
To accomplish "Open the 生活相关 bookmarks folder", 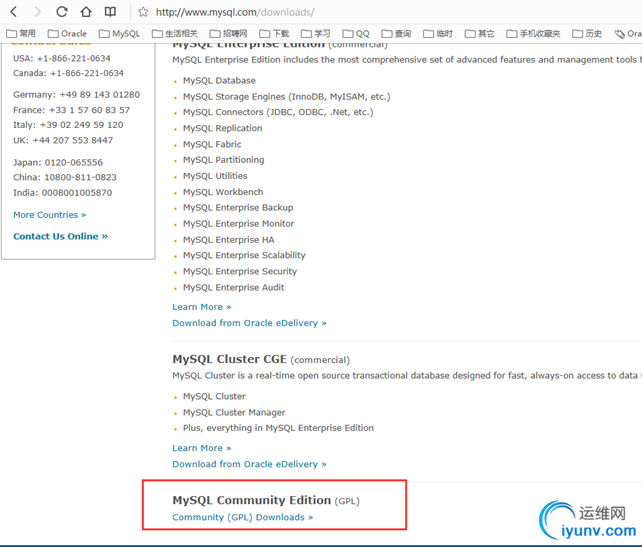I will [x=175, y=34].
